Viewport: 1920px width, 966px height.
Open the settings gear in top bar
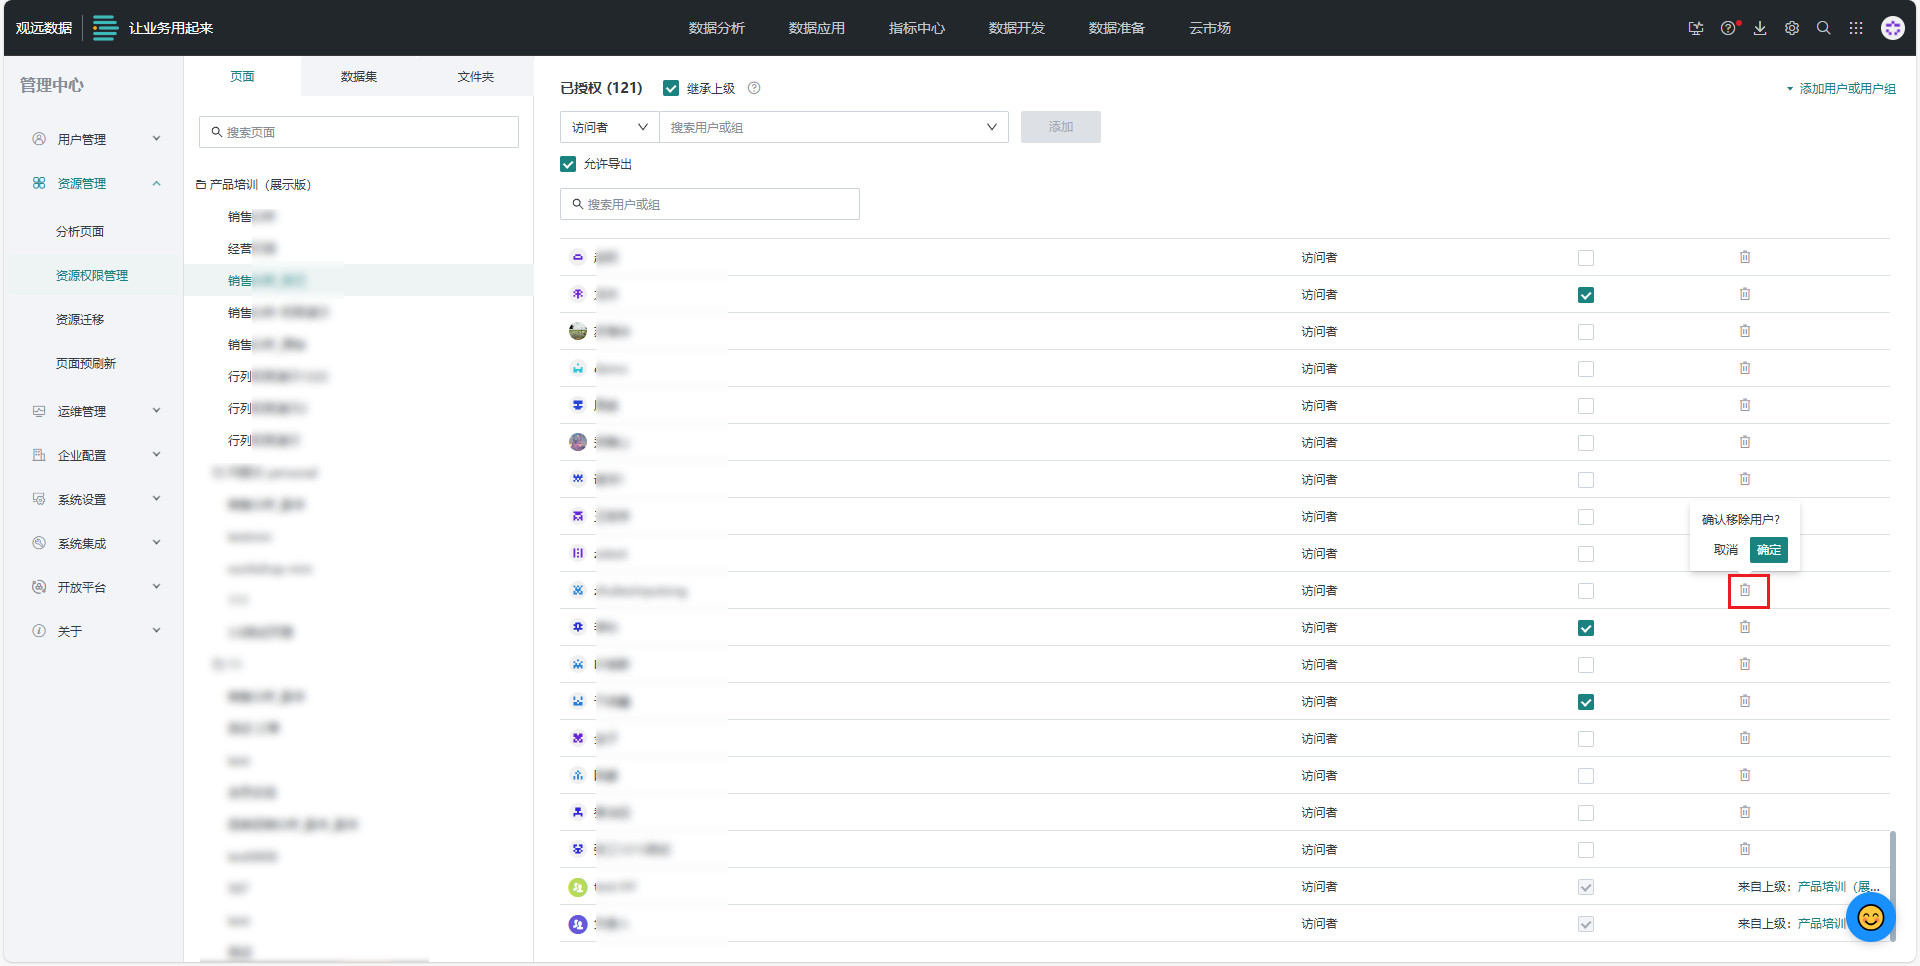1792,28
